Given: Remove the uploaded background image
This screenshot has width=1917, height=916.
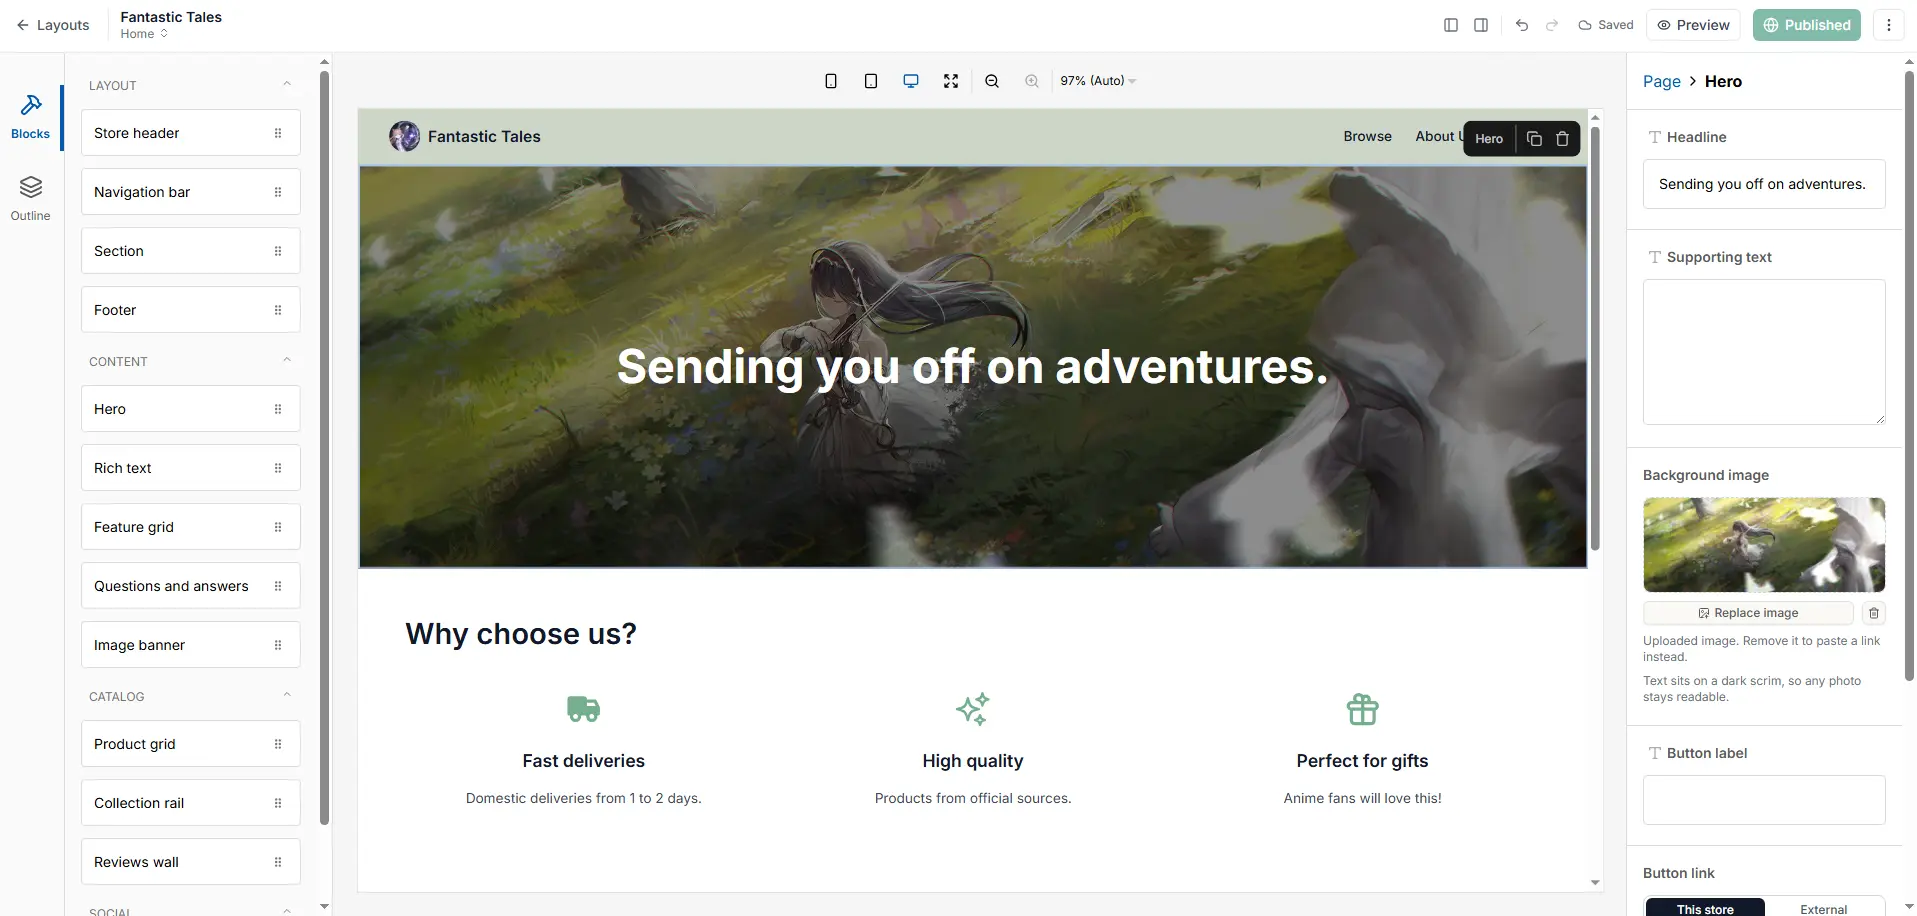Looking at the screenshot, I should point(1874,613).
